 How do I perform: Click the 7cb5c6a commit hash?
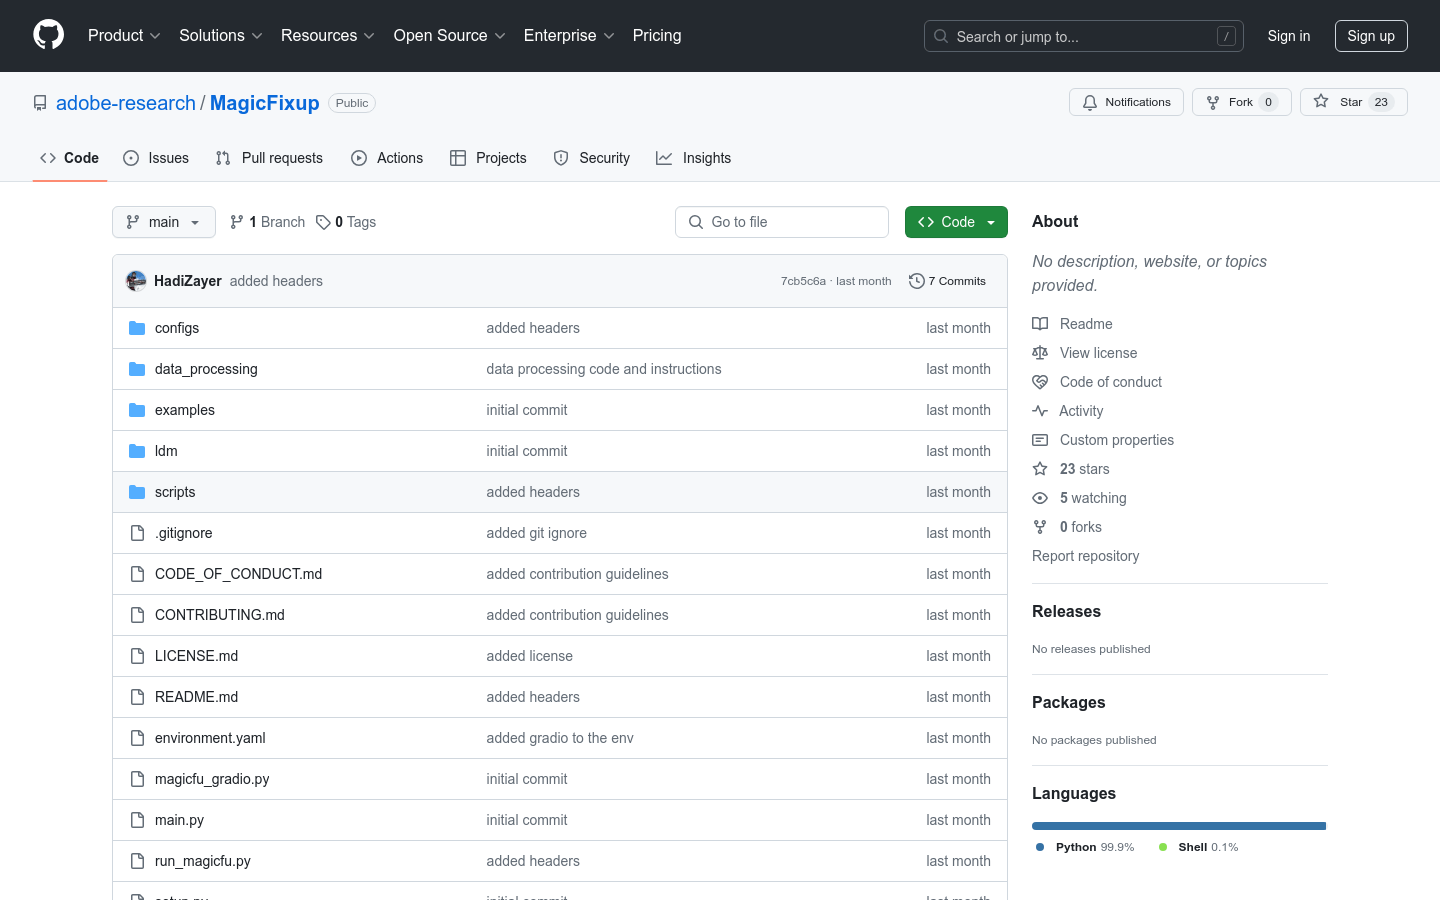coord(803,281)
